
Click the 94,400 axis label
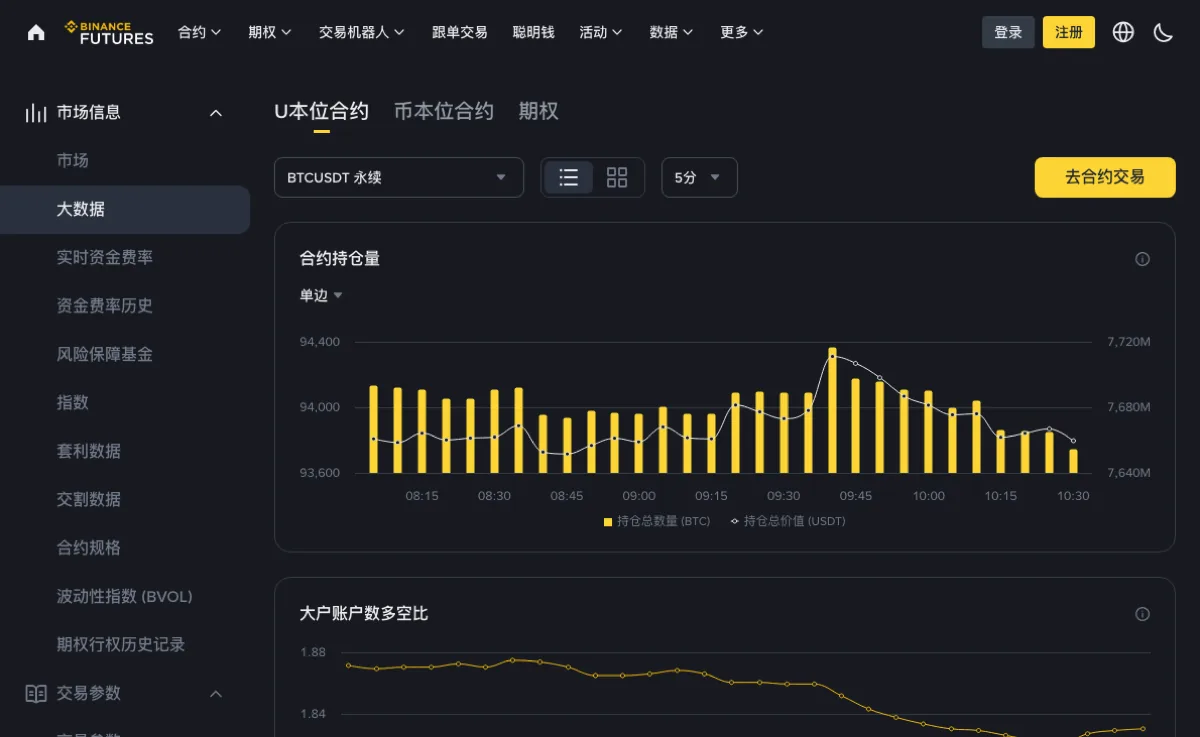pyautogui.click(x=320, y=342)
